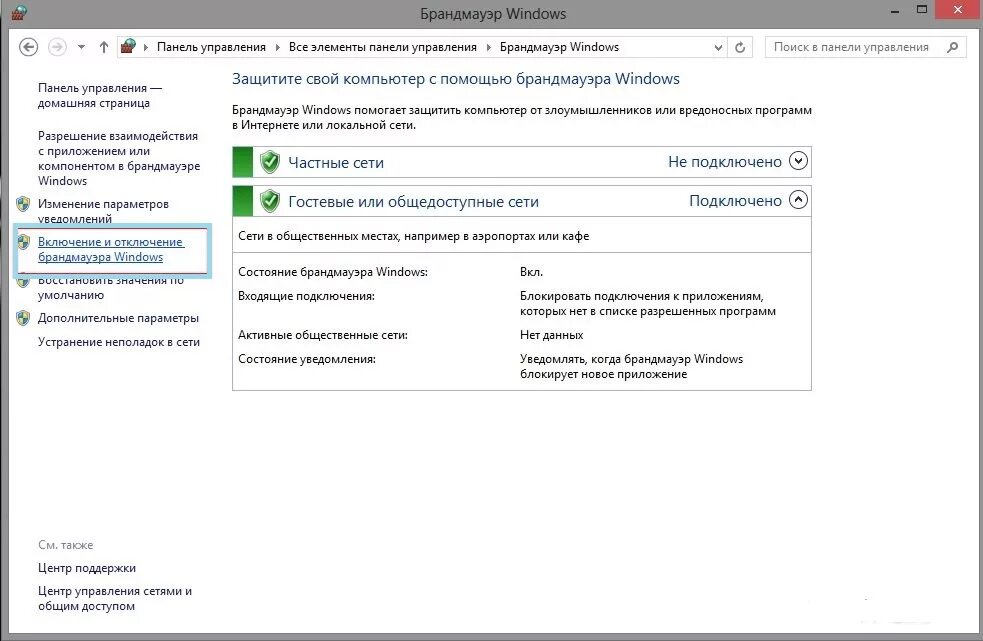Open address bar history dropdown

718,48
